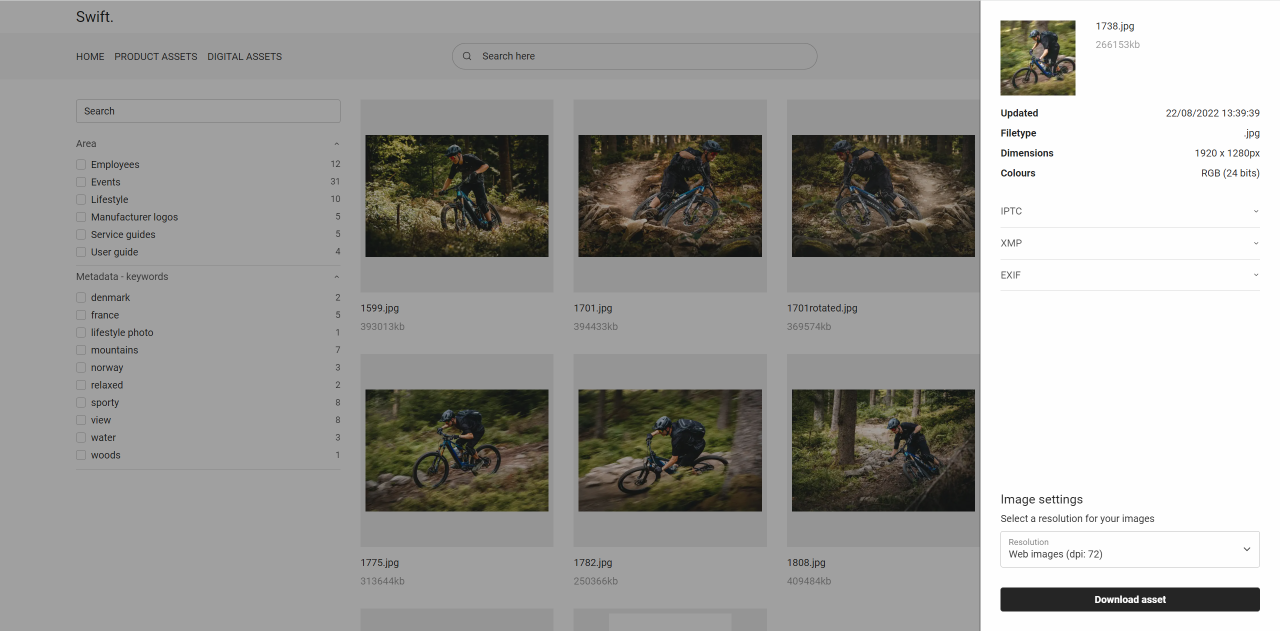This screenshot has width=1280, height=631.
Task: Check the Employees area filter
Action: tap(80, 164)
